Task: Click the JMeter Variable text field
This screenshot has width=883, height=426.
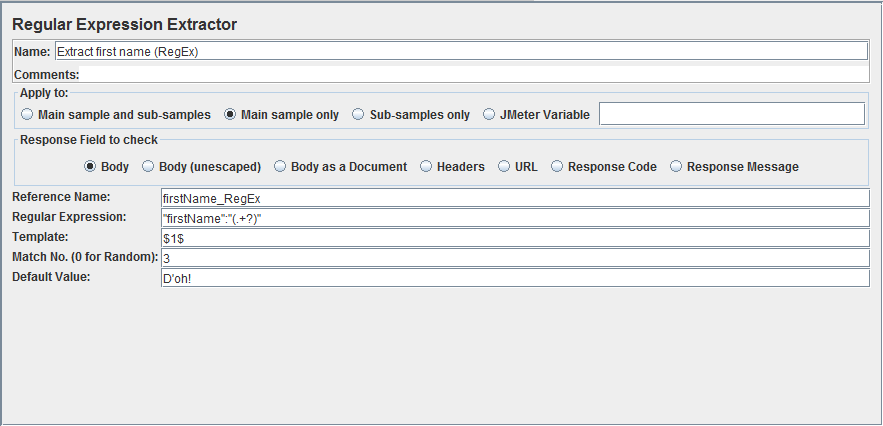Action: click(x=732, y=114)
